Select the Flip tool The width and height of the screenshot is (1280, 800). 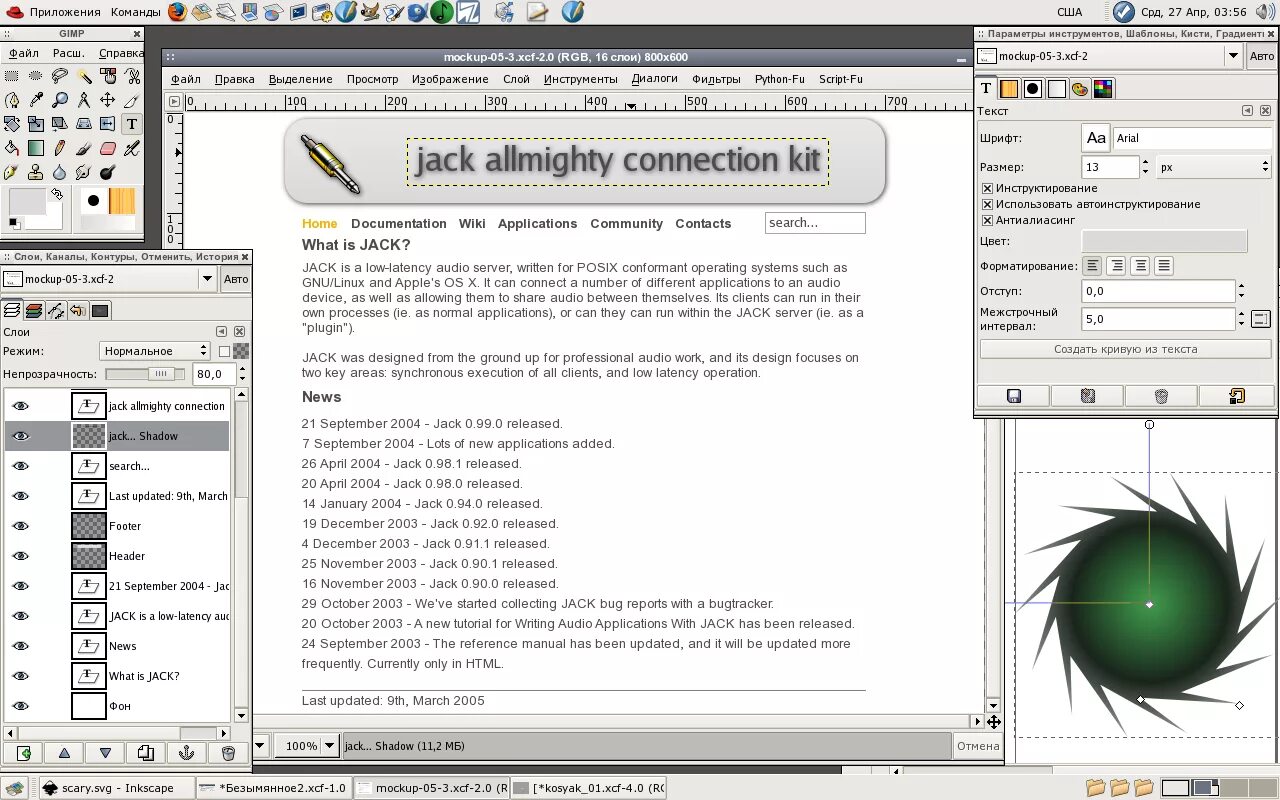click(108, 124)
